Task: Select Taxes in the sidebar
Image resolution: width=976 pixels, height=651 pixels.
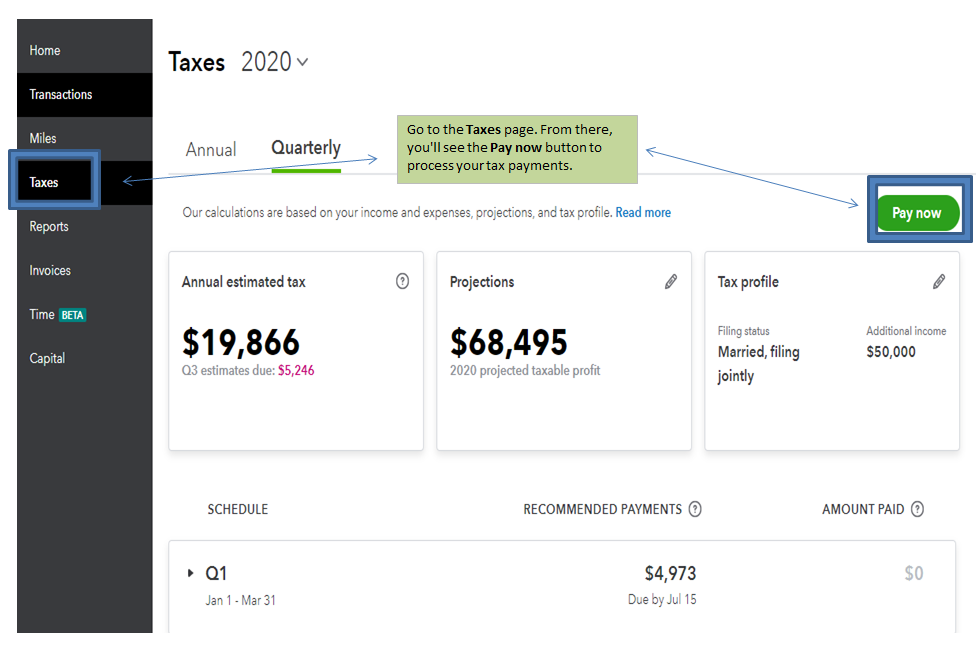Action: click(x=44, y=182)
